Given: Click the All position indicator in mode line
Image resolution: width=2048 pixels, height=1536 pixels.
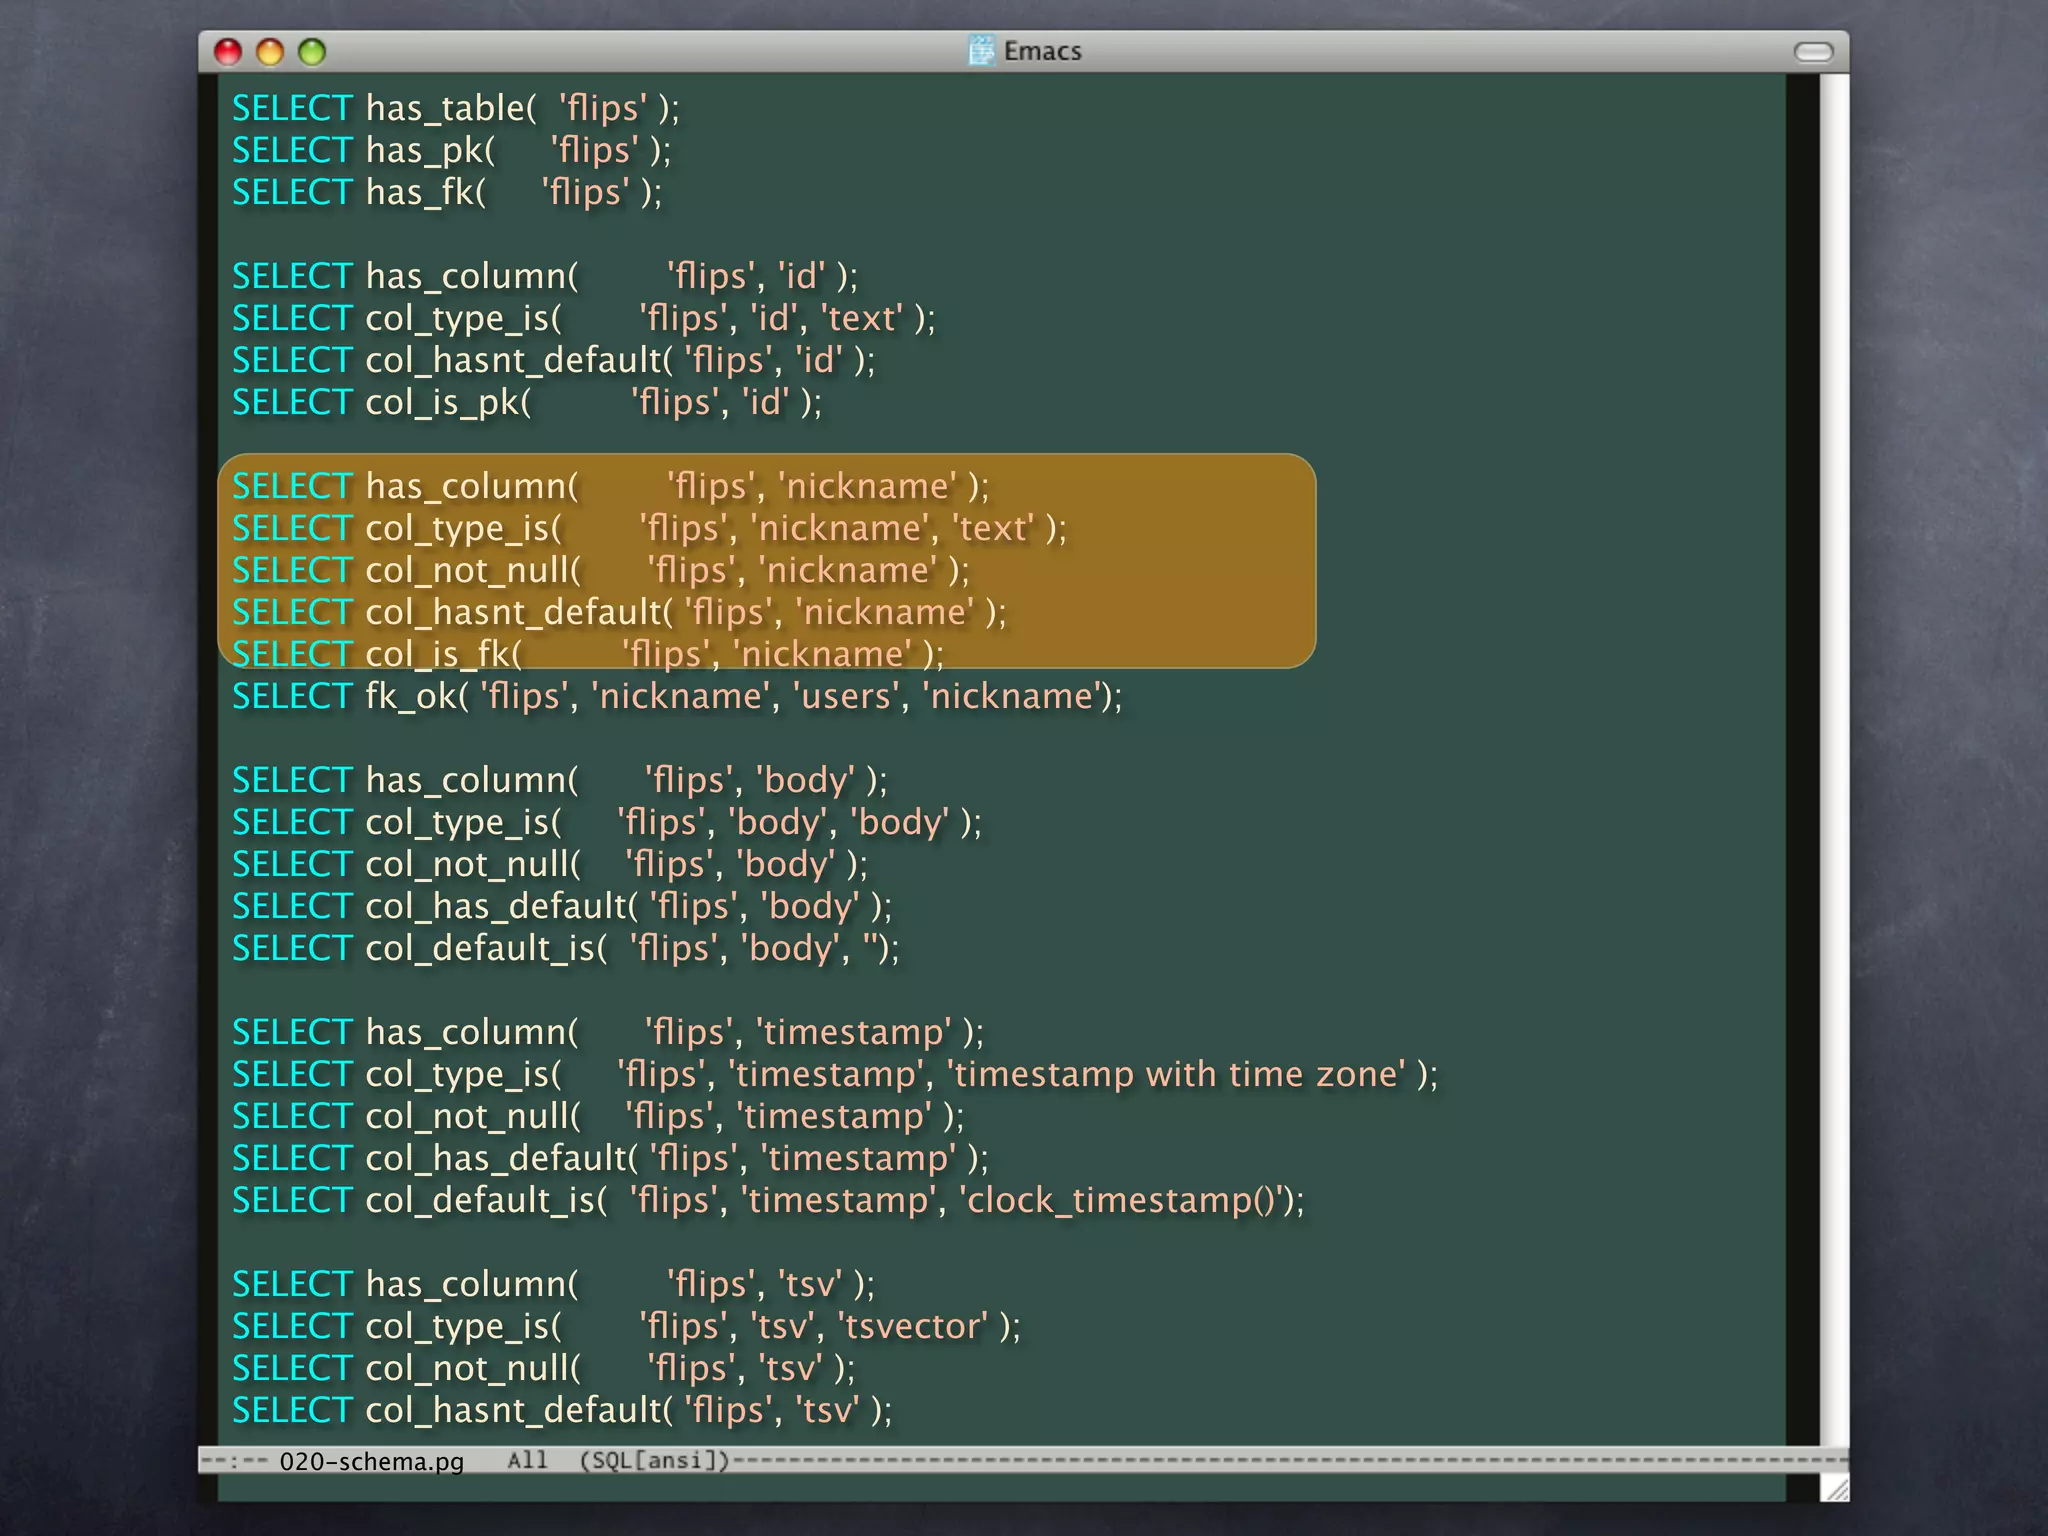Looking at the screenshot, I should pos(527,1460).
